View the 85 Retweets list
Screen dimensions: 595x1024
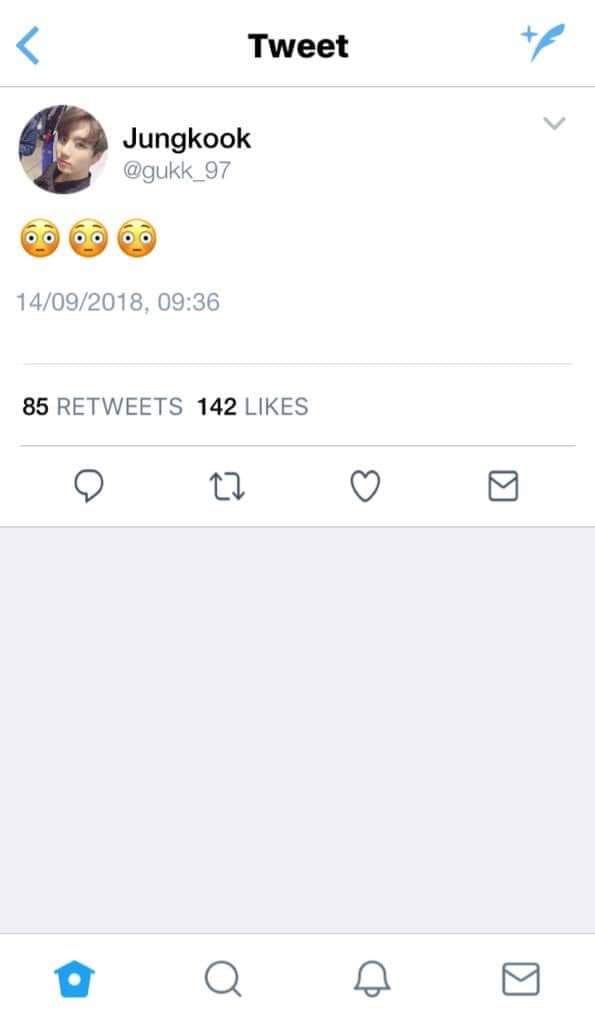coord(103,406)
